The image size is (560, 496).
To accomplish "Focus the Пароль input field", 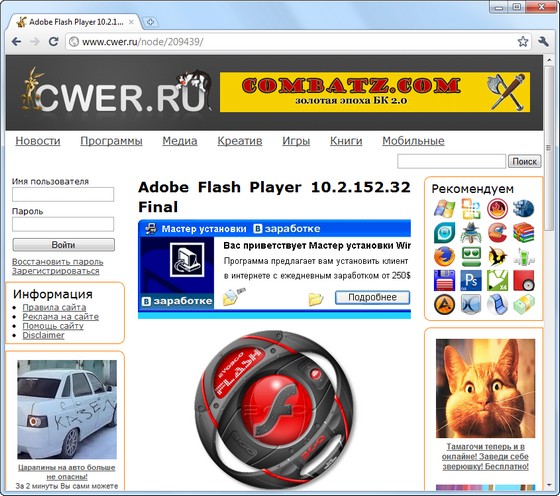I will tap(63, 224).
